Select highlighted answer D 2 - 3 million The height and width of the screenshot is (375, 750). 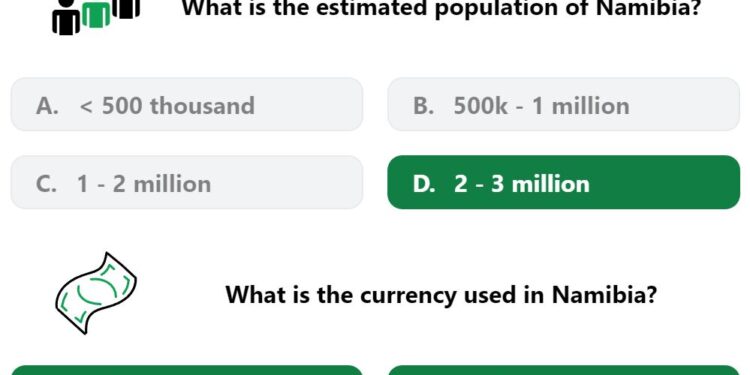point(563,182)
